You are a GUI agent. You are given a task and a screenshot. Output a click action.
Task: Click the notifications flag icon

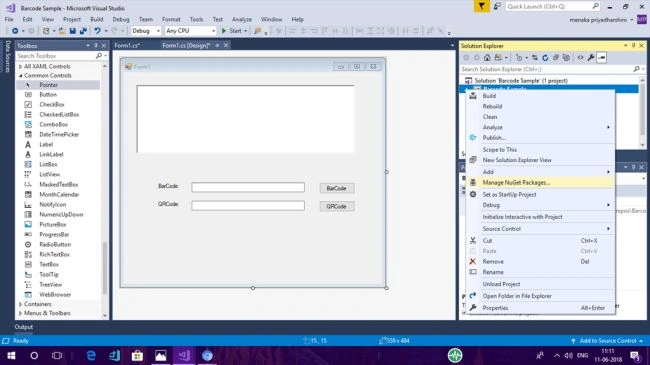(x=481, y=6)
